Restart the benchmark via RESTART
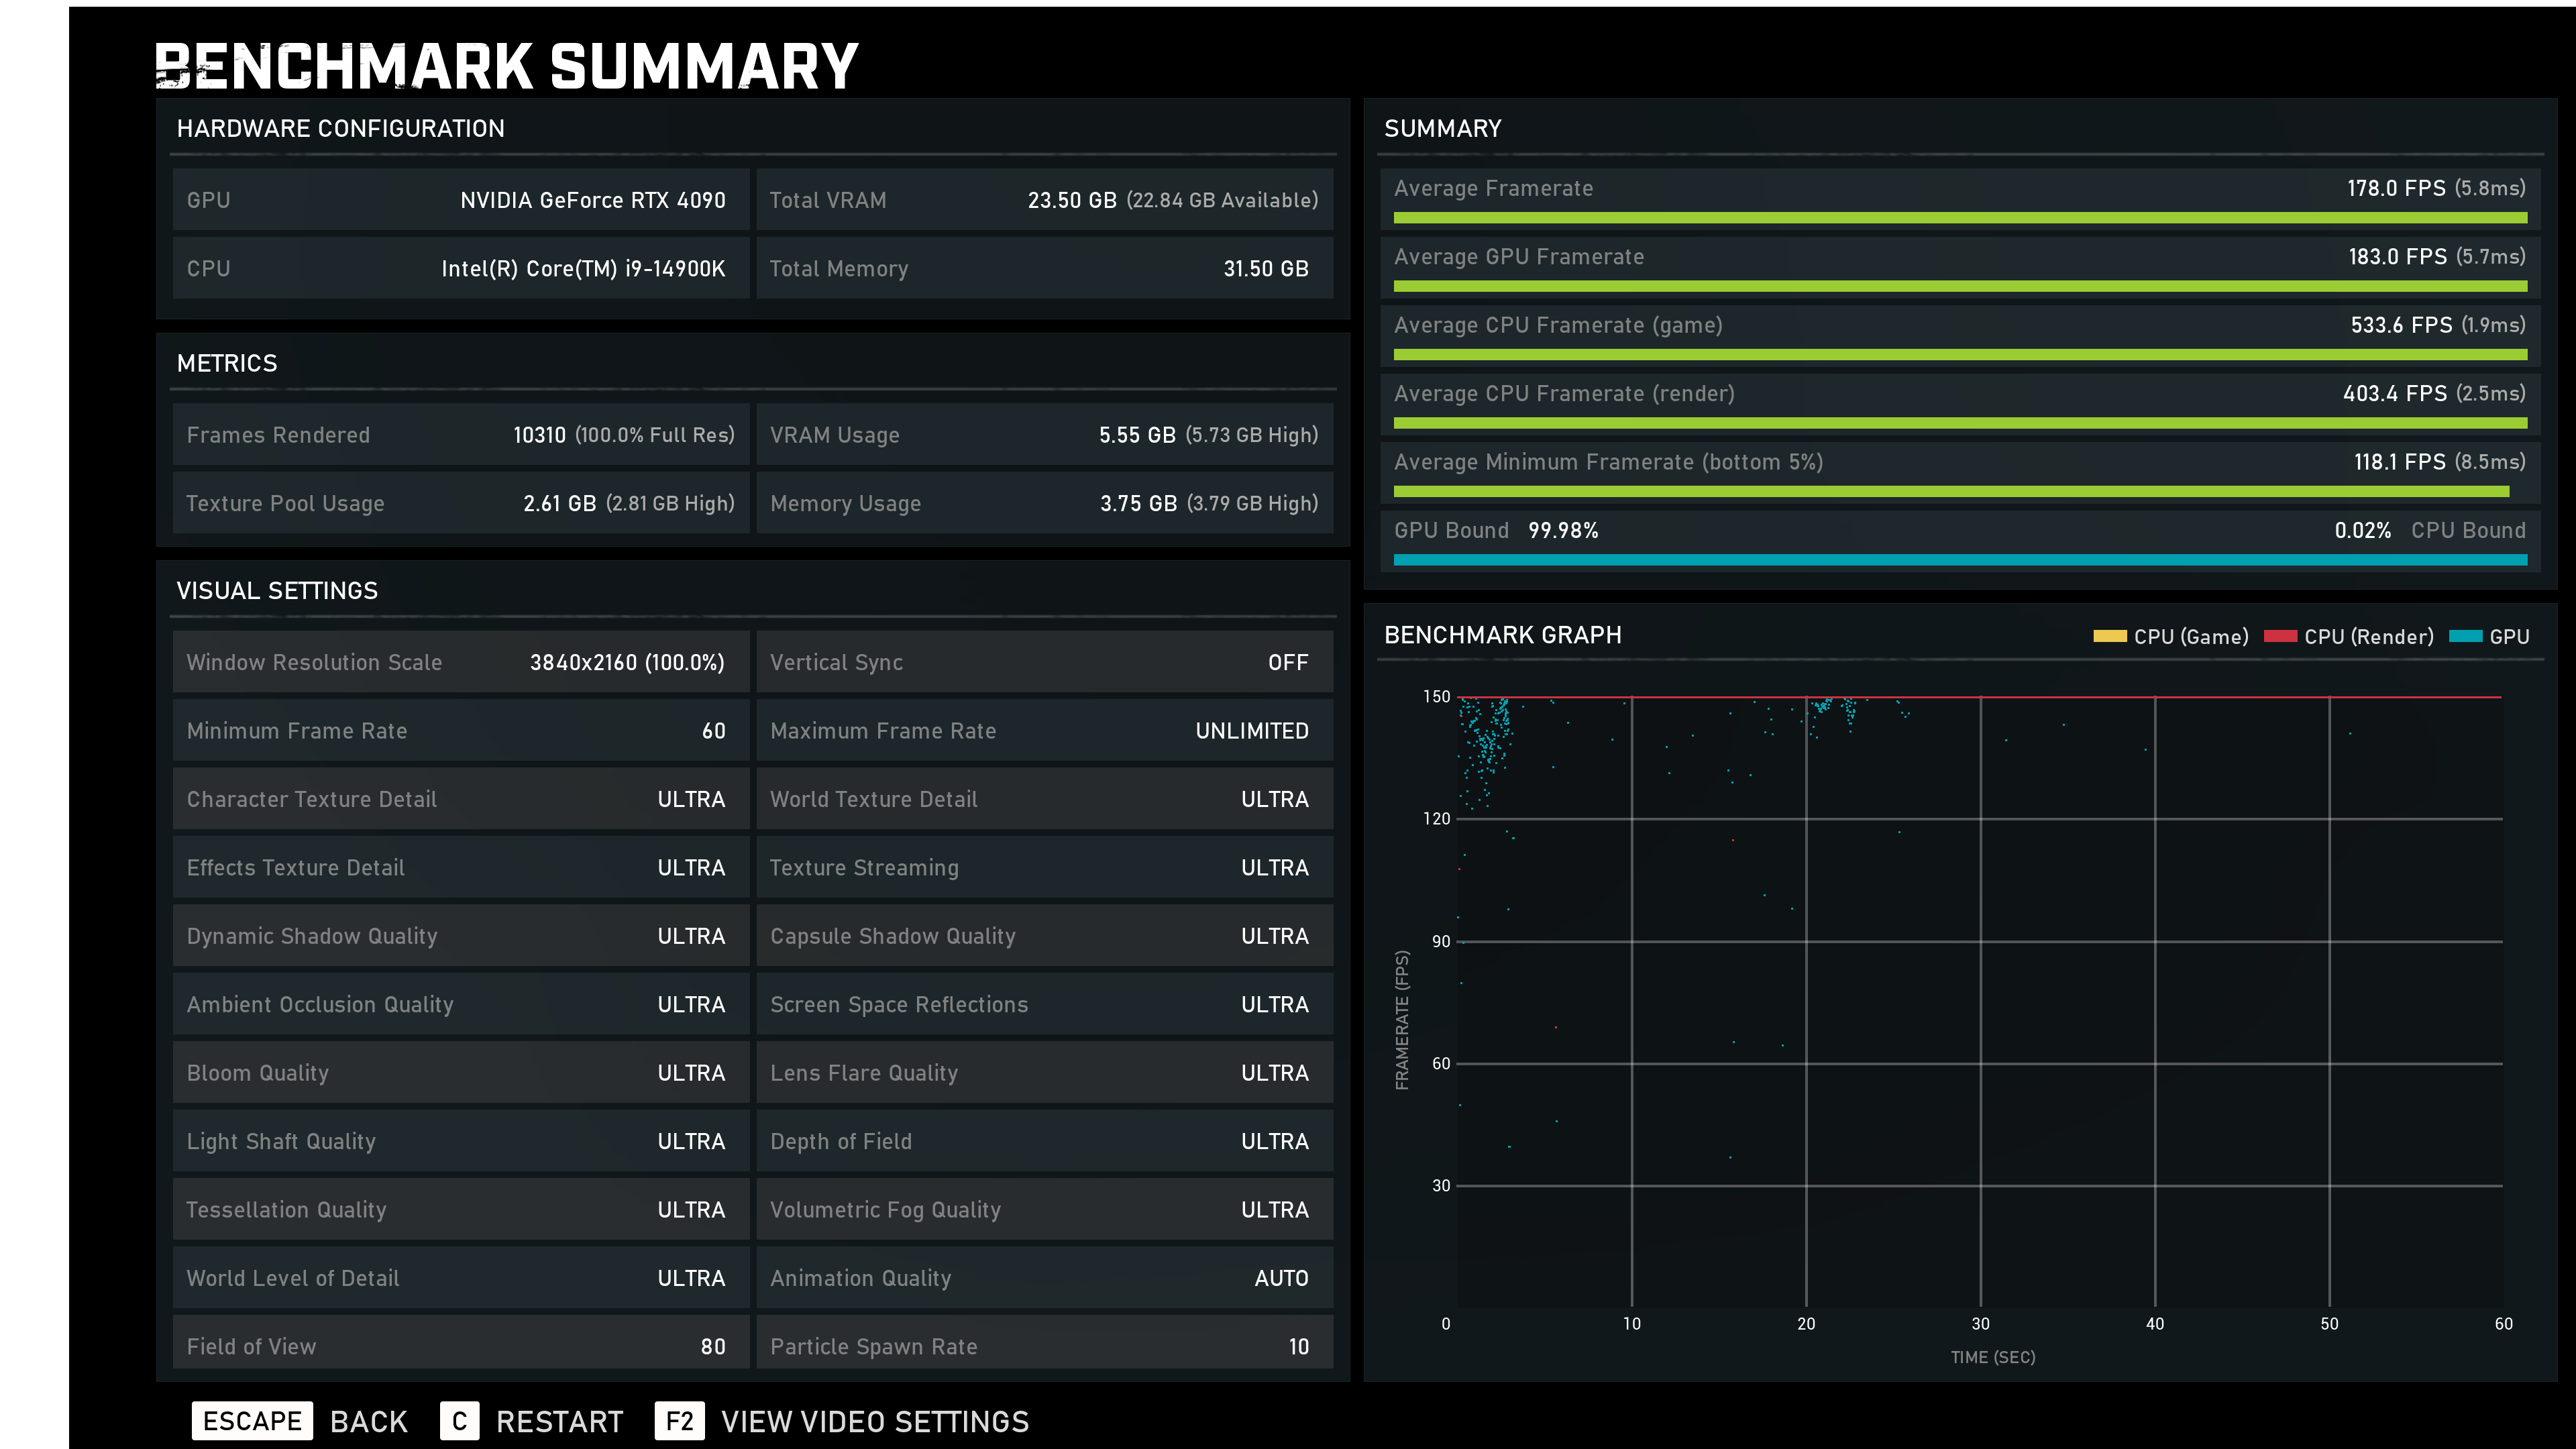Screen dimensions: 2576x1449 560,1422
